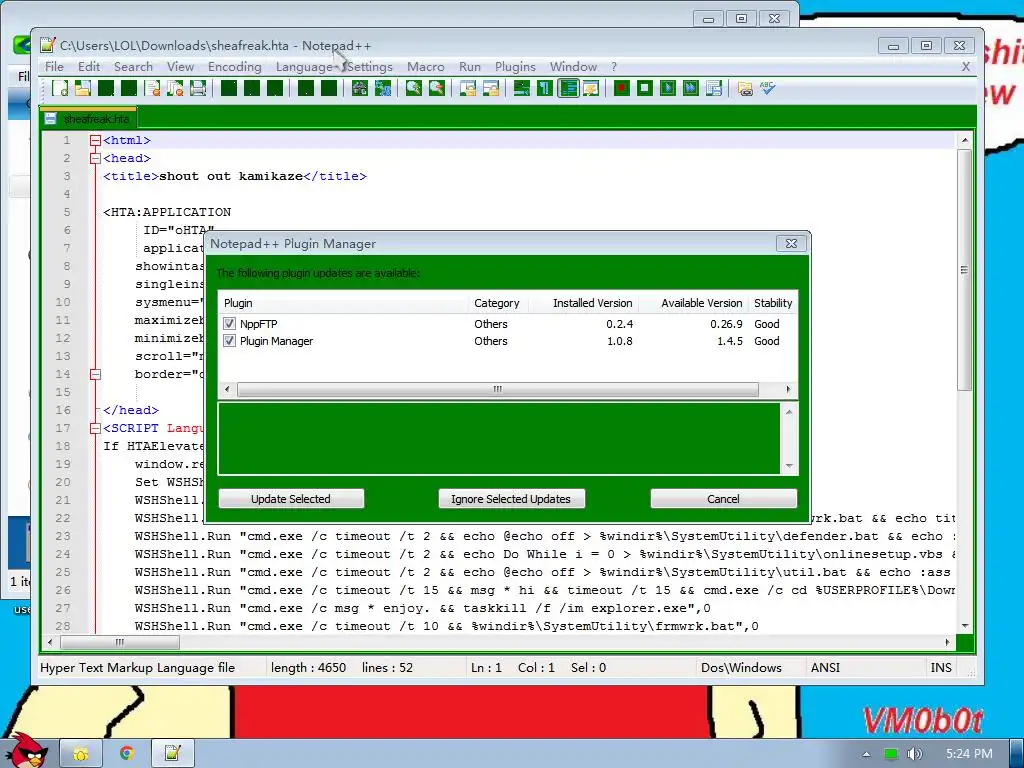Select the sheafreak.hta document tab

(x=88, y=118)
